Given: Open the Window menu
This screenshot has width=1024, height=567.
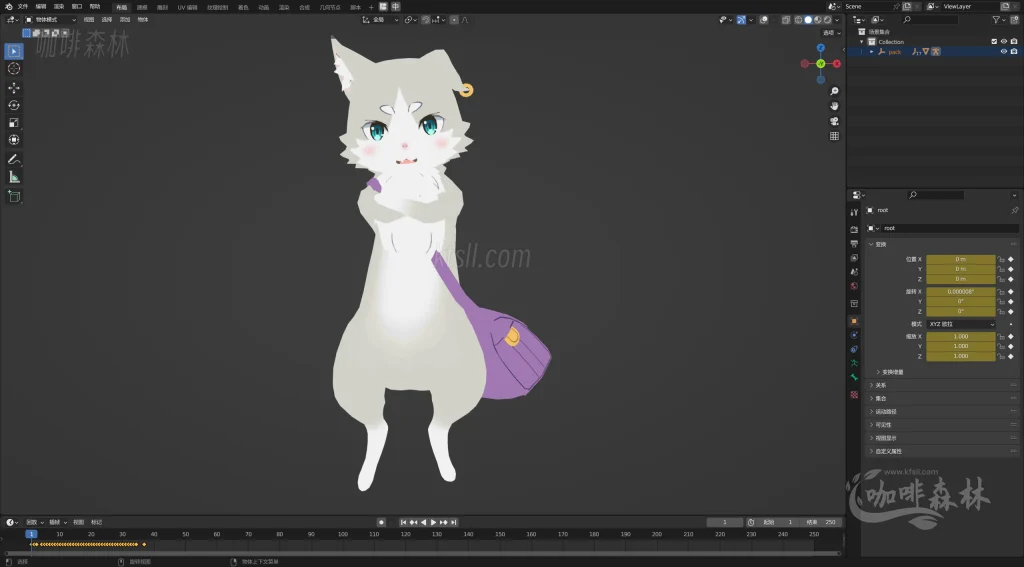Looking at the screenshot, I should pos(77,7).
